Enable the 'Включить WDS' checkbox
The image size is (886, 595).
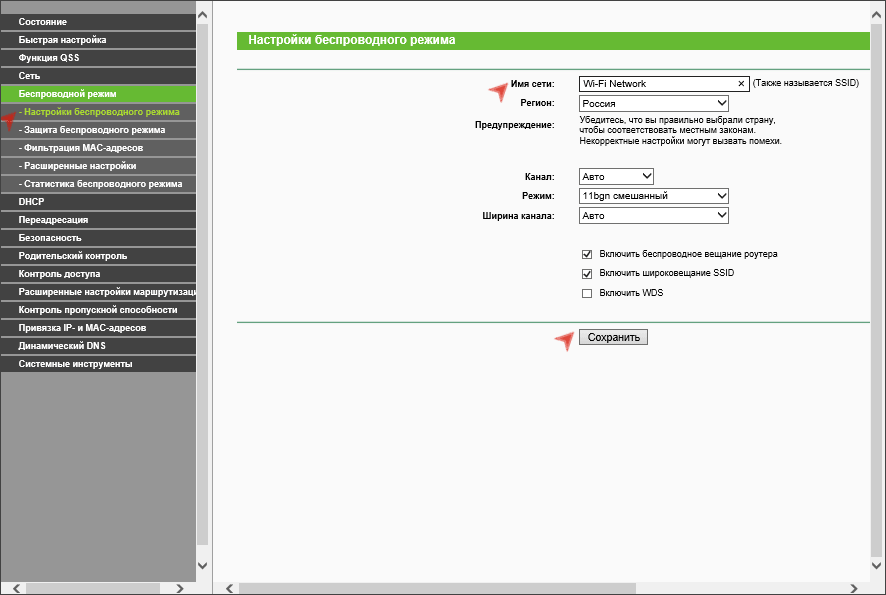point(587,293)
